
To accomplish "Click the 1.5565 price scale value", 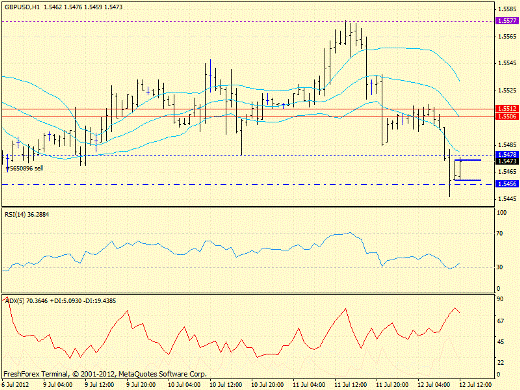I will point(507,36).
